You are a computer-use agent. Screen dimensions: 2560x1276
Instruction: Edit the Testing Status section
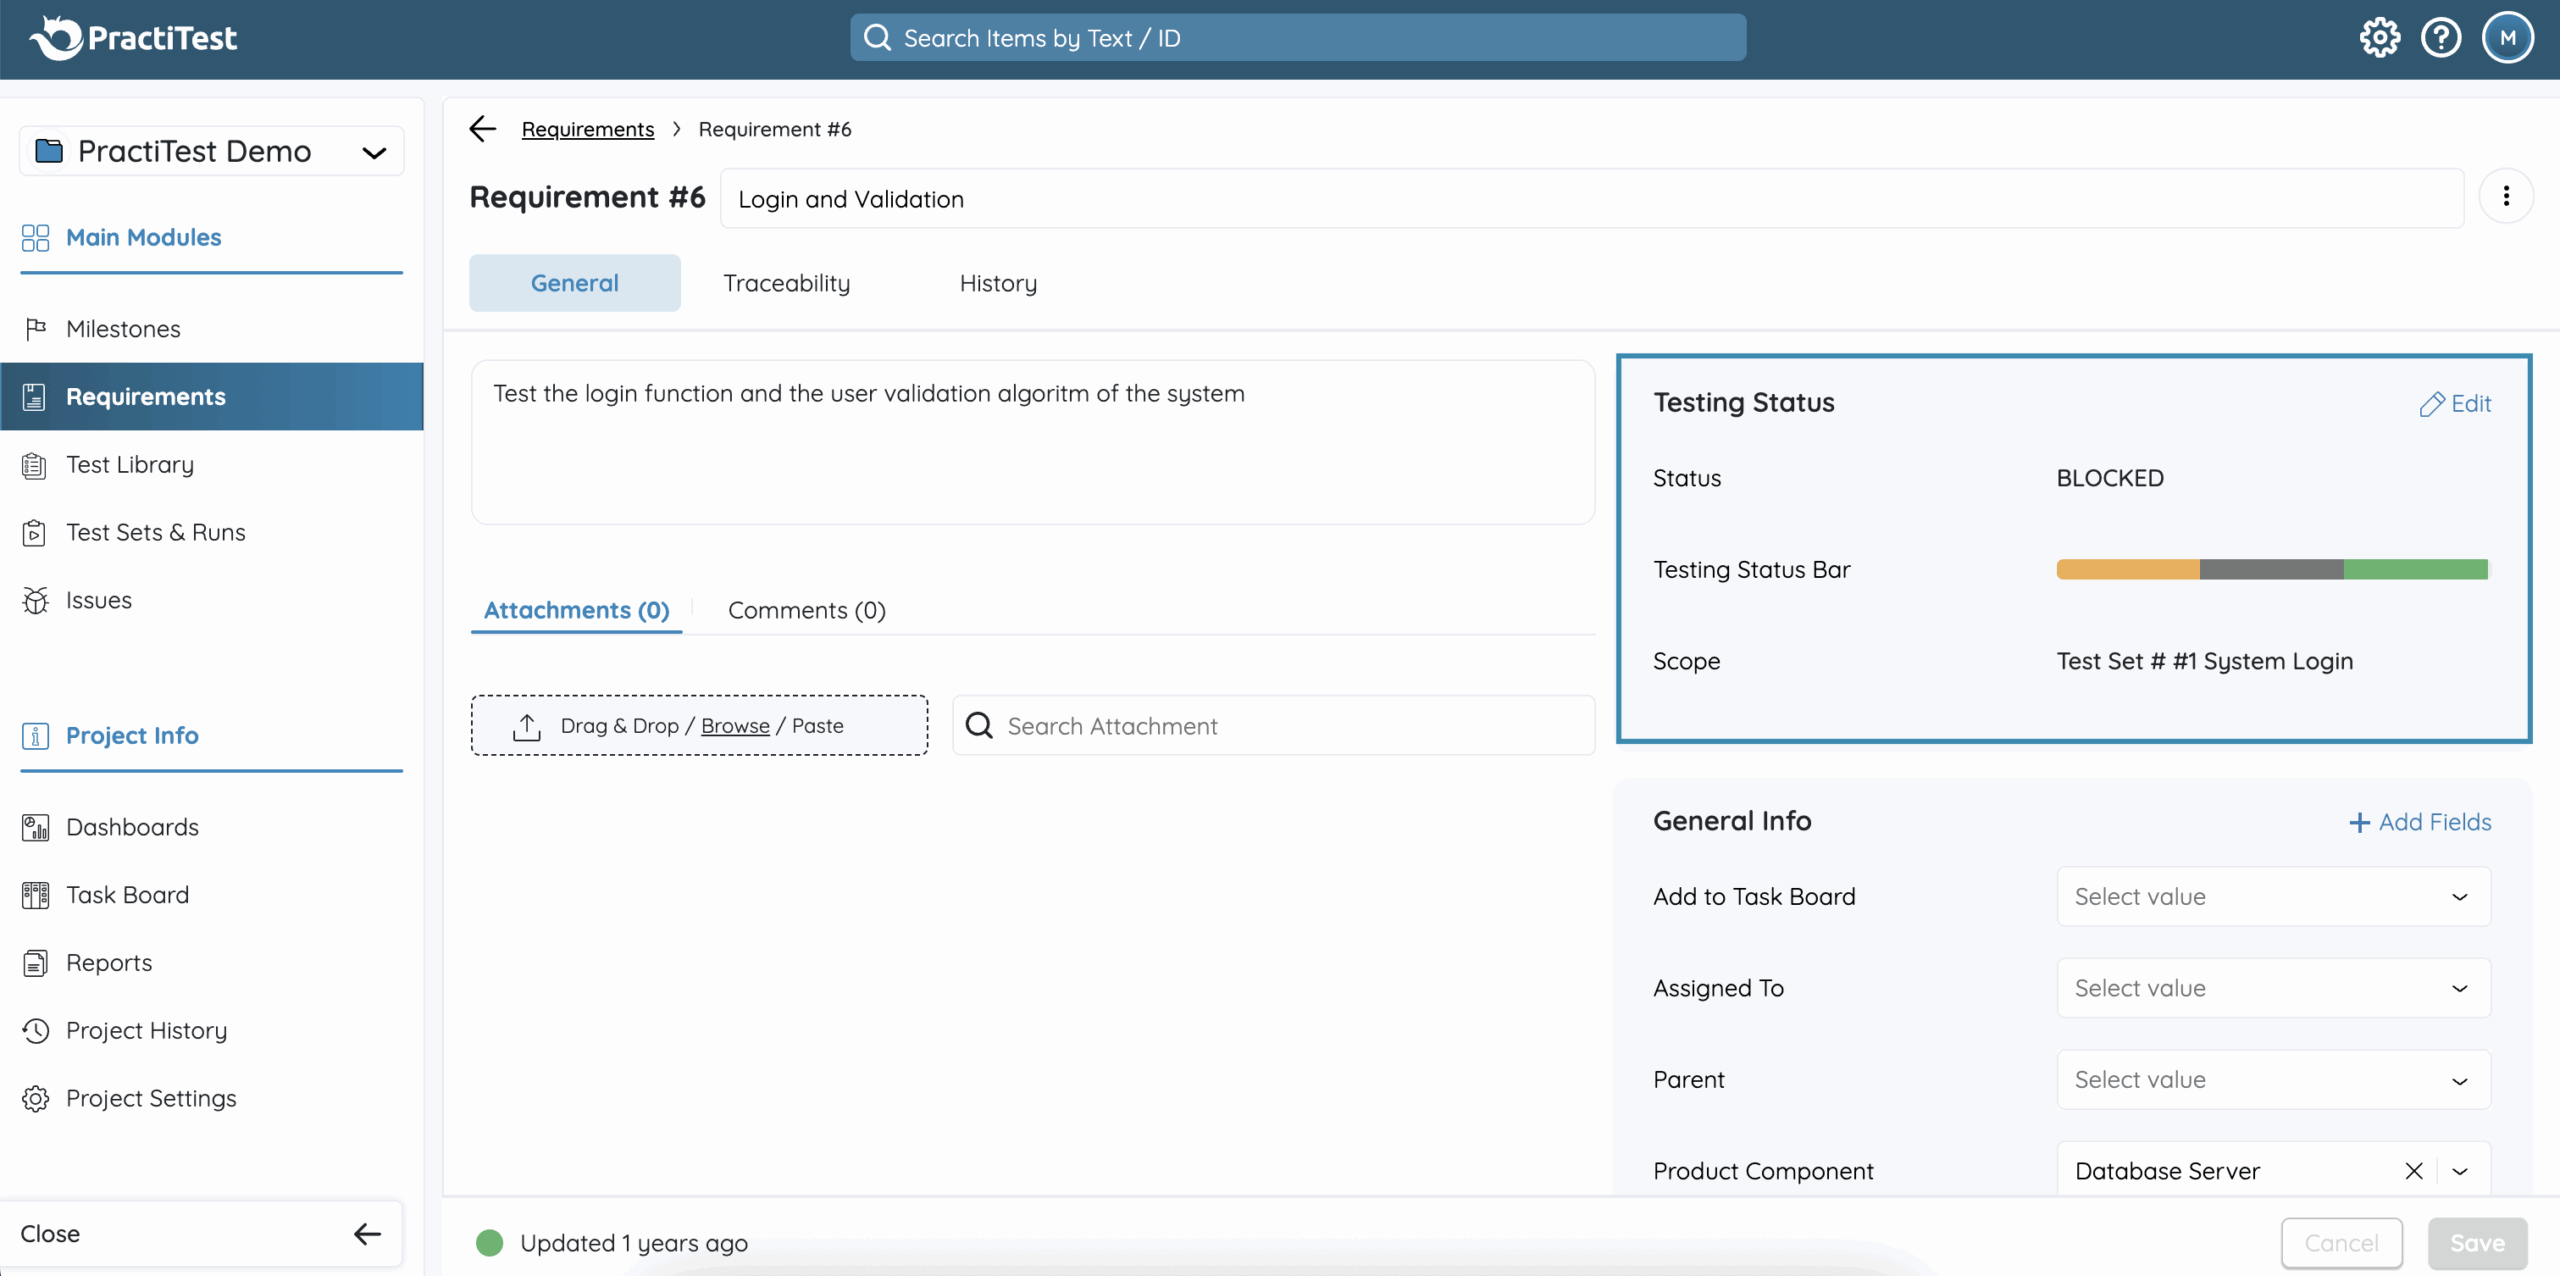point(2456,403)
